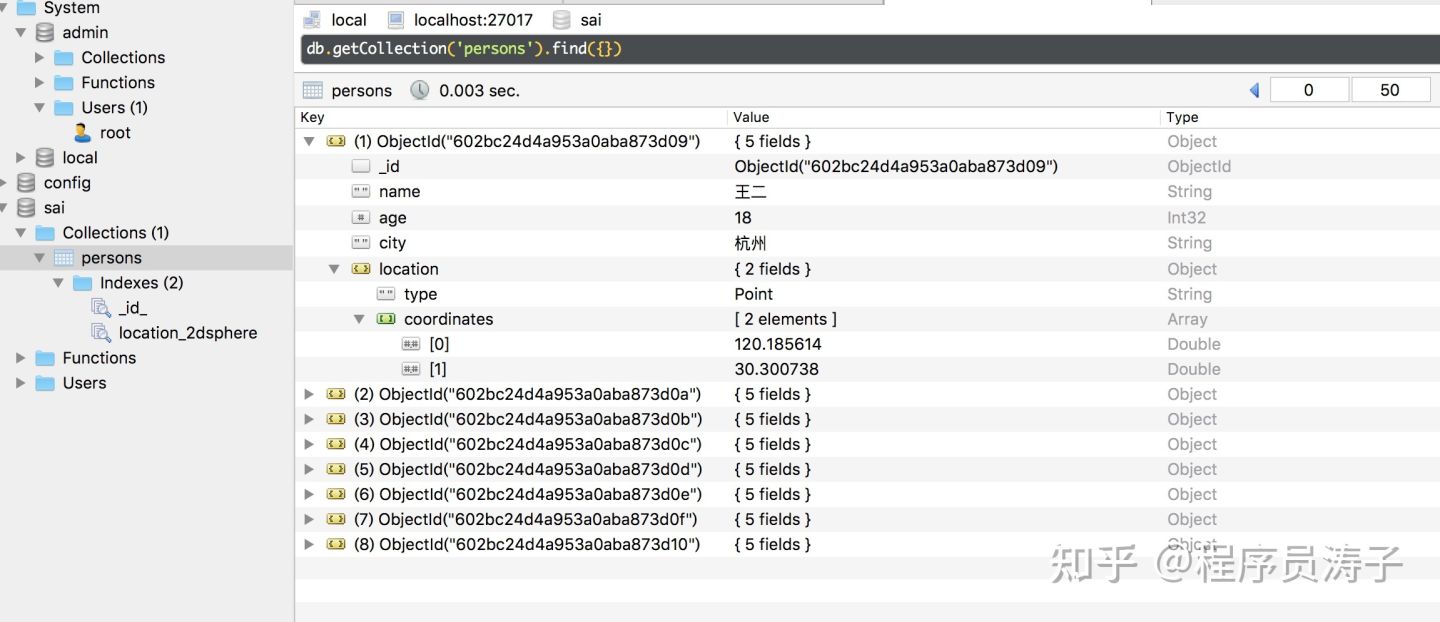Click the persons collection table icon

[x=64, y=258]
